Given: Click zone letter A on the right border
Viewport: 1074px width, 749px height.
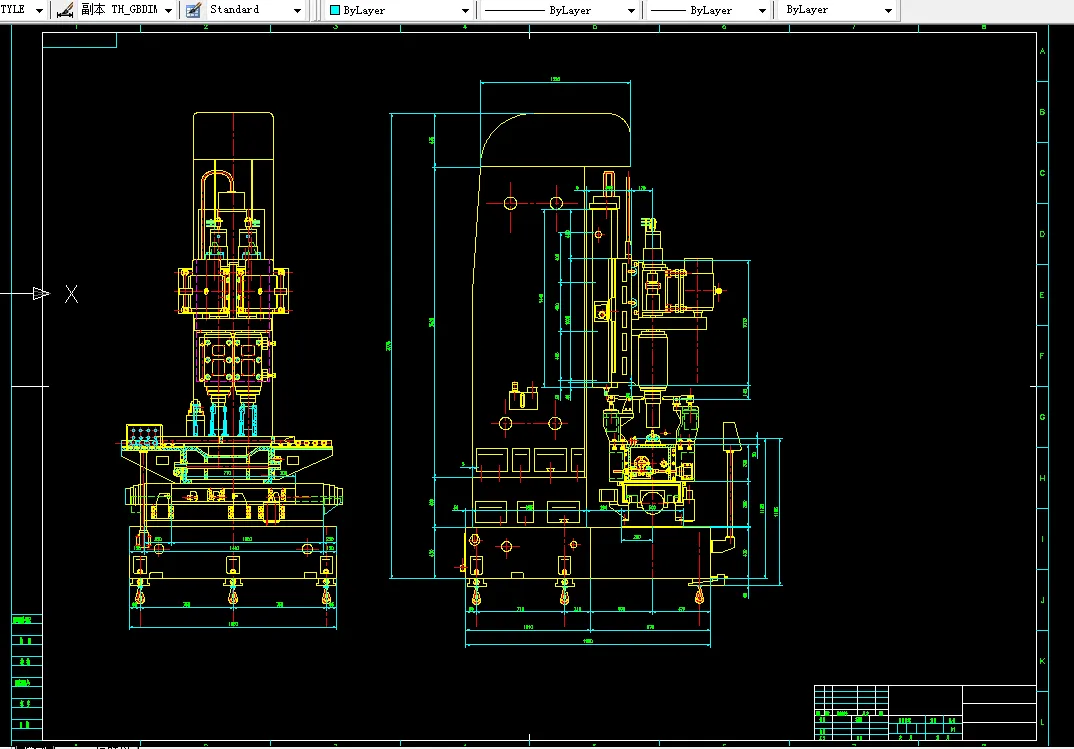Looking at the screenshot, I should point(1043,52).
